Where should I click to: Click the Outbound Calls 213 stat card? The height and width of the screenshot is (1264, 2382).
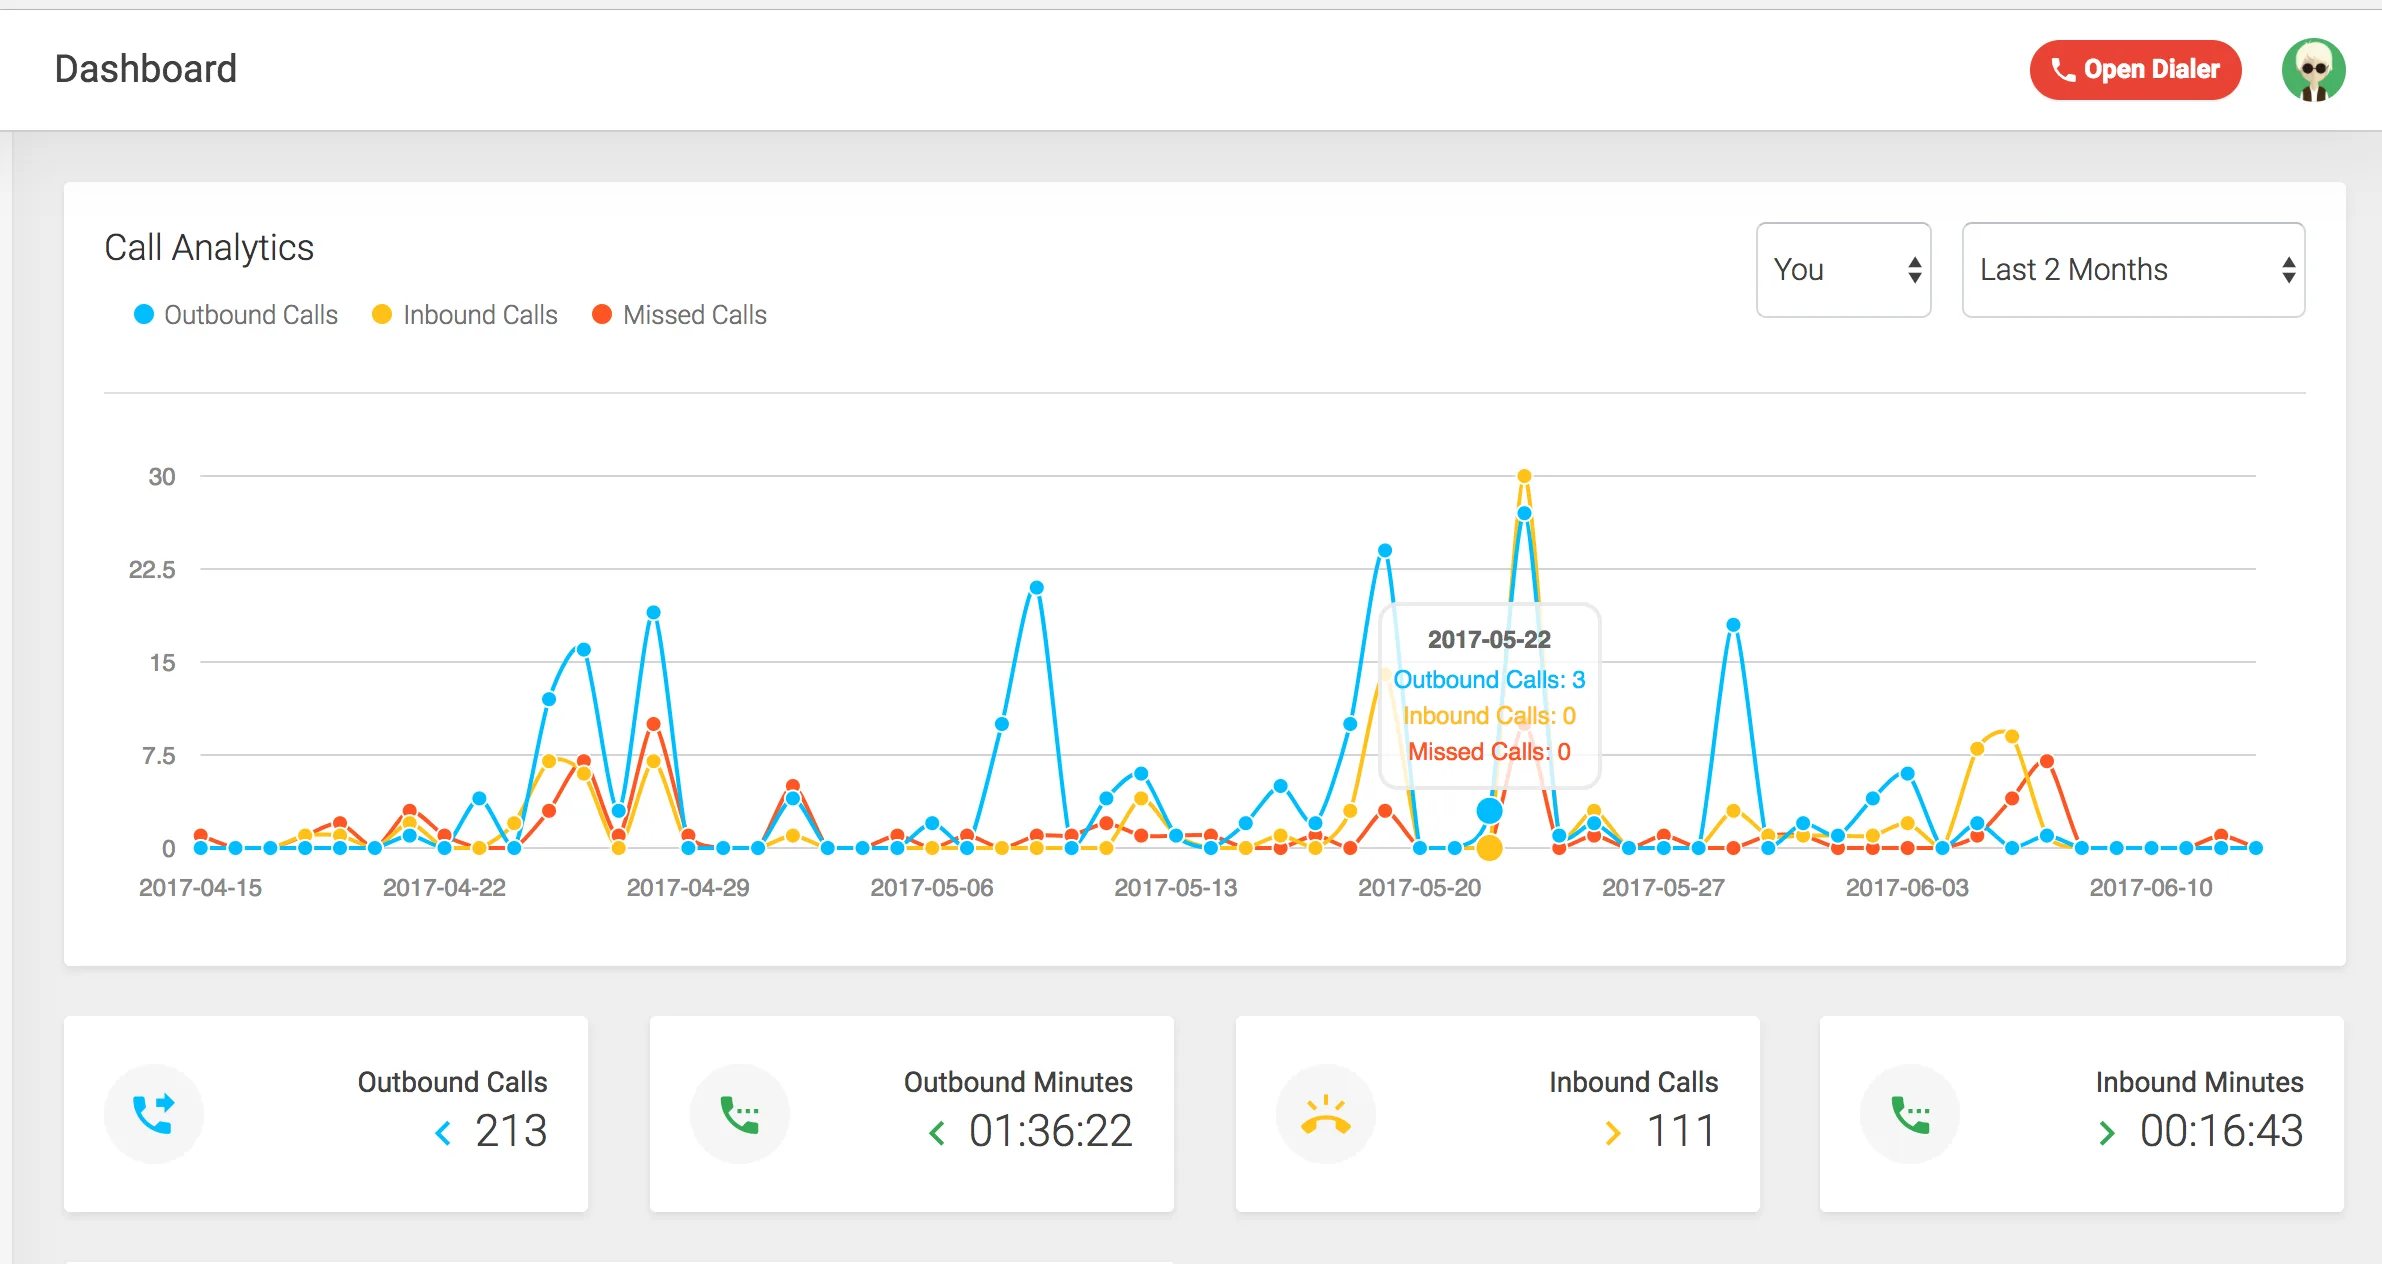click(x=326, y=1114)
